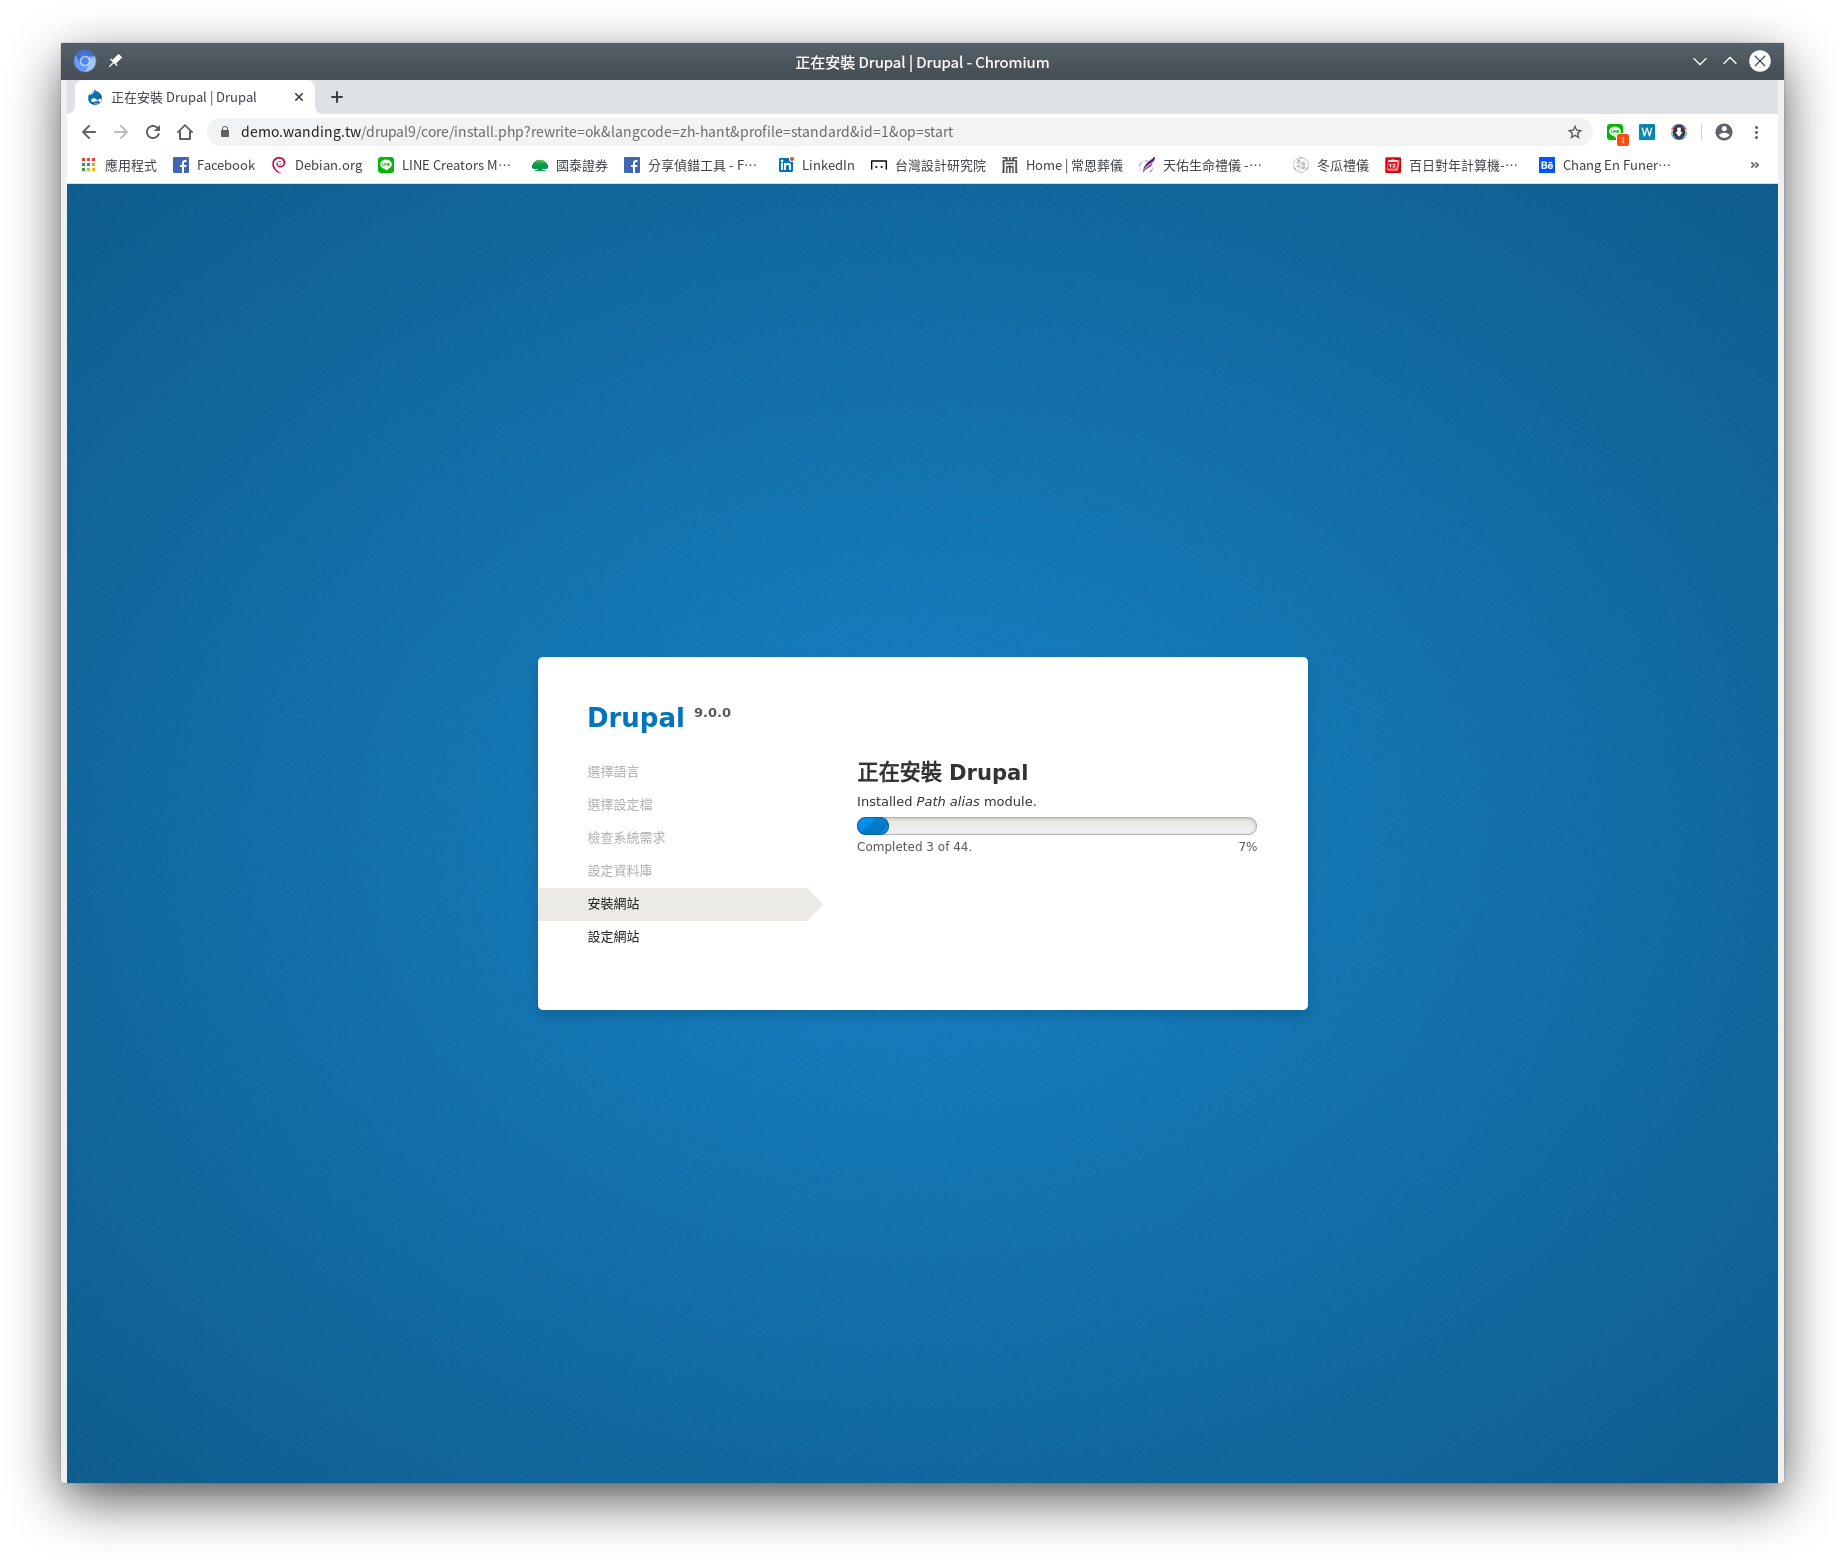The height and width of the screenshot is (1562, 1845).
Task: Close the 正在安裝 Drupal tab
Action: [x=299, y=97]
